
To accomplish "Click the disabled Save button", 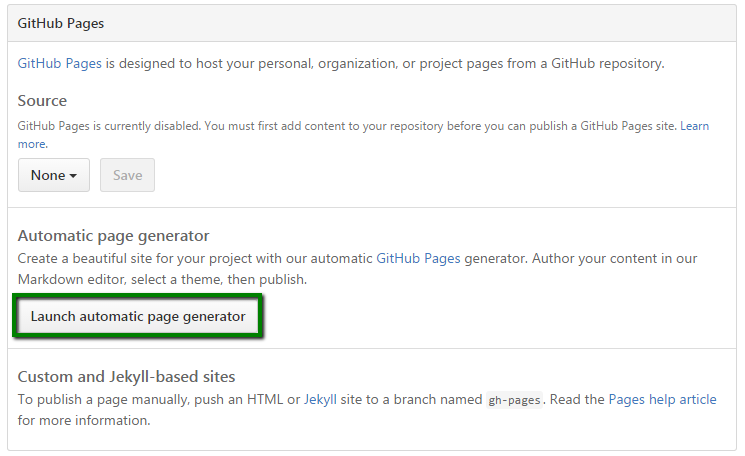I will coord(127,175).
